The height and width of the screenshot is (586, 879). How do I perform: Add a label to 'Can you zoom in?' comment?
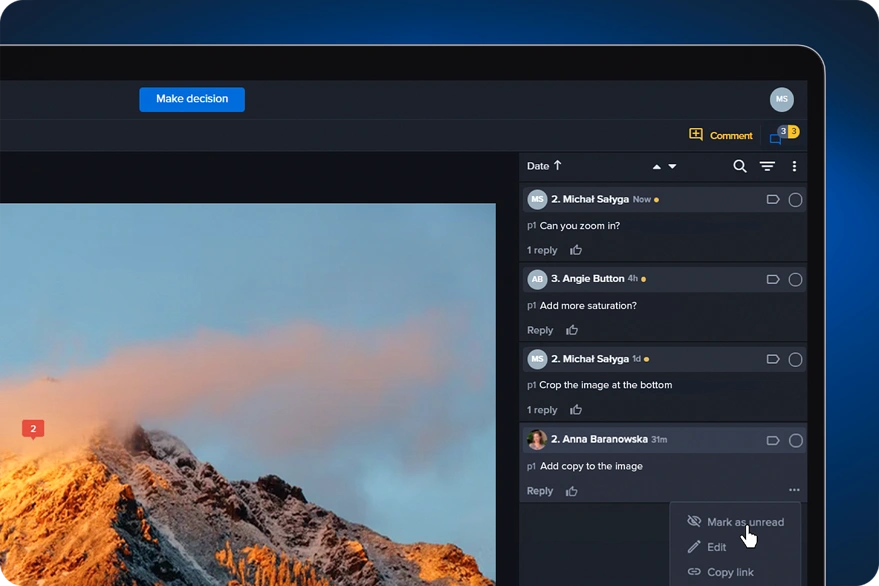(x=773, y=200)
